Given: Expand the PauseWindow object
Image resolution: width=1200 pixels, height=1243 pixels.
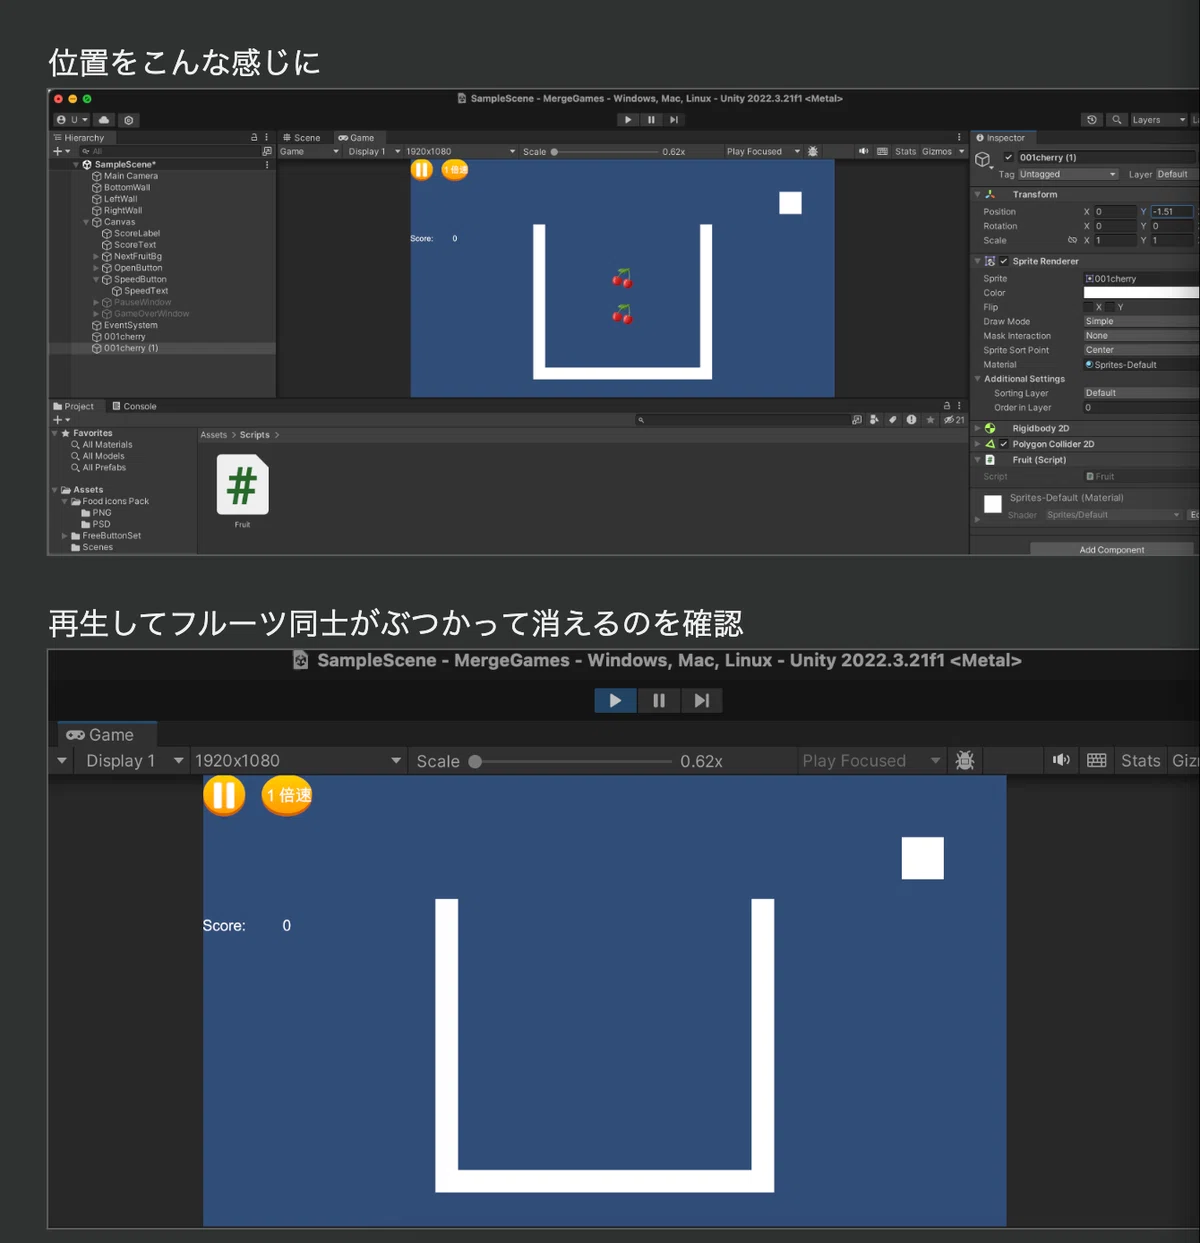Looking at the screenshot, I should (96, 302).
